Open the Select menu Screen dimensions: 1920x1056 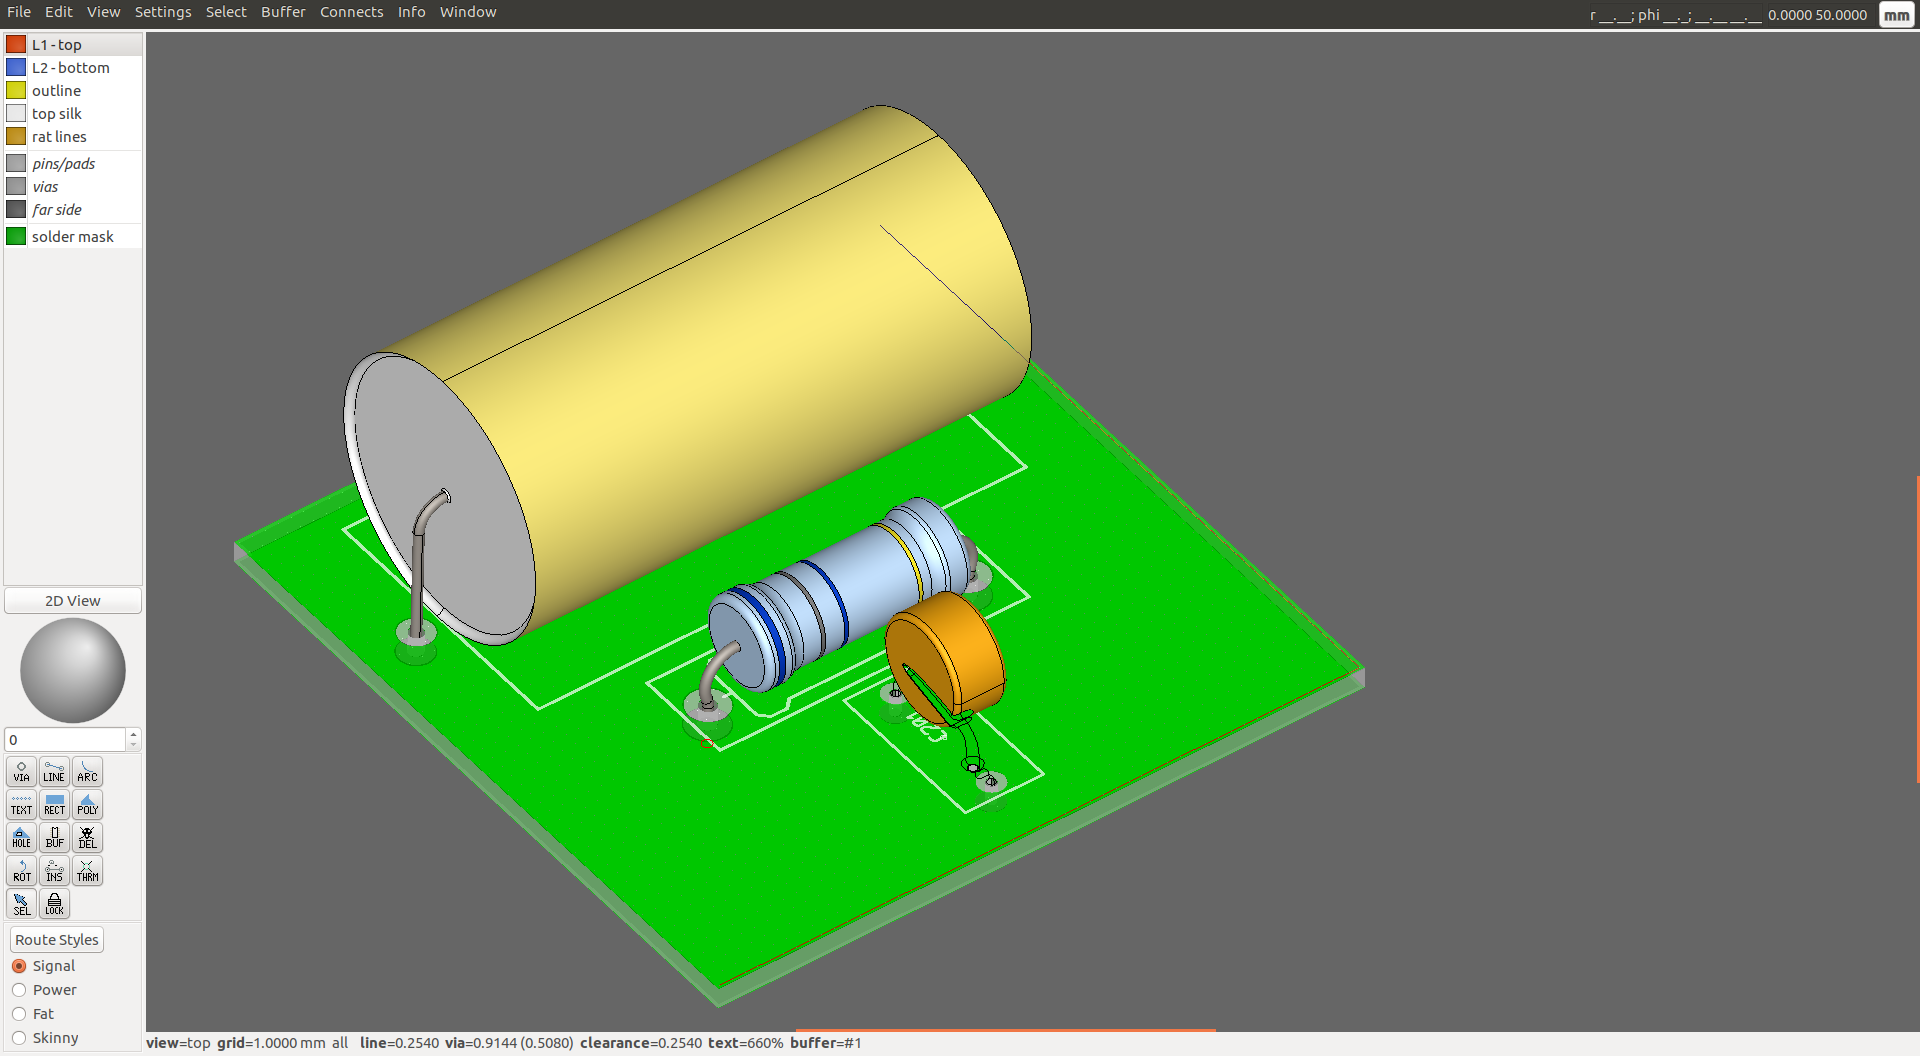[226, 12]
